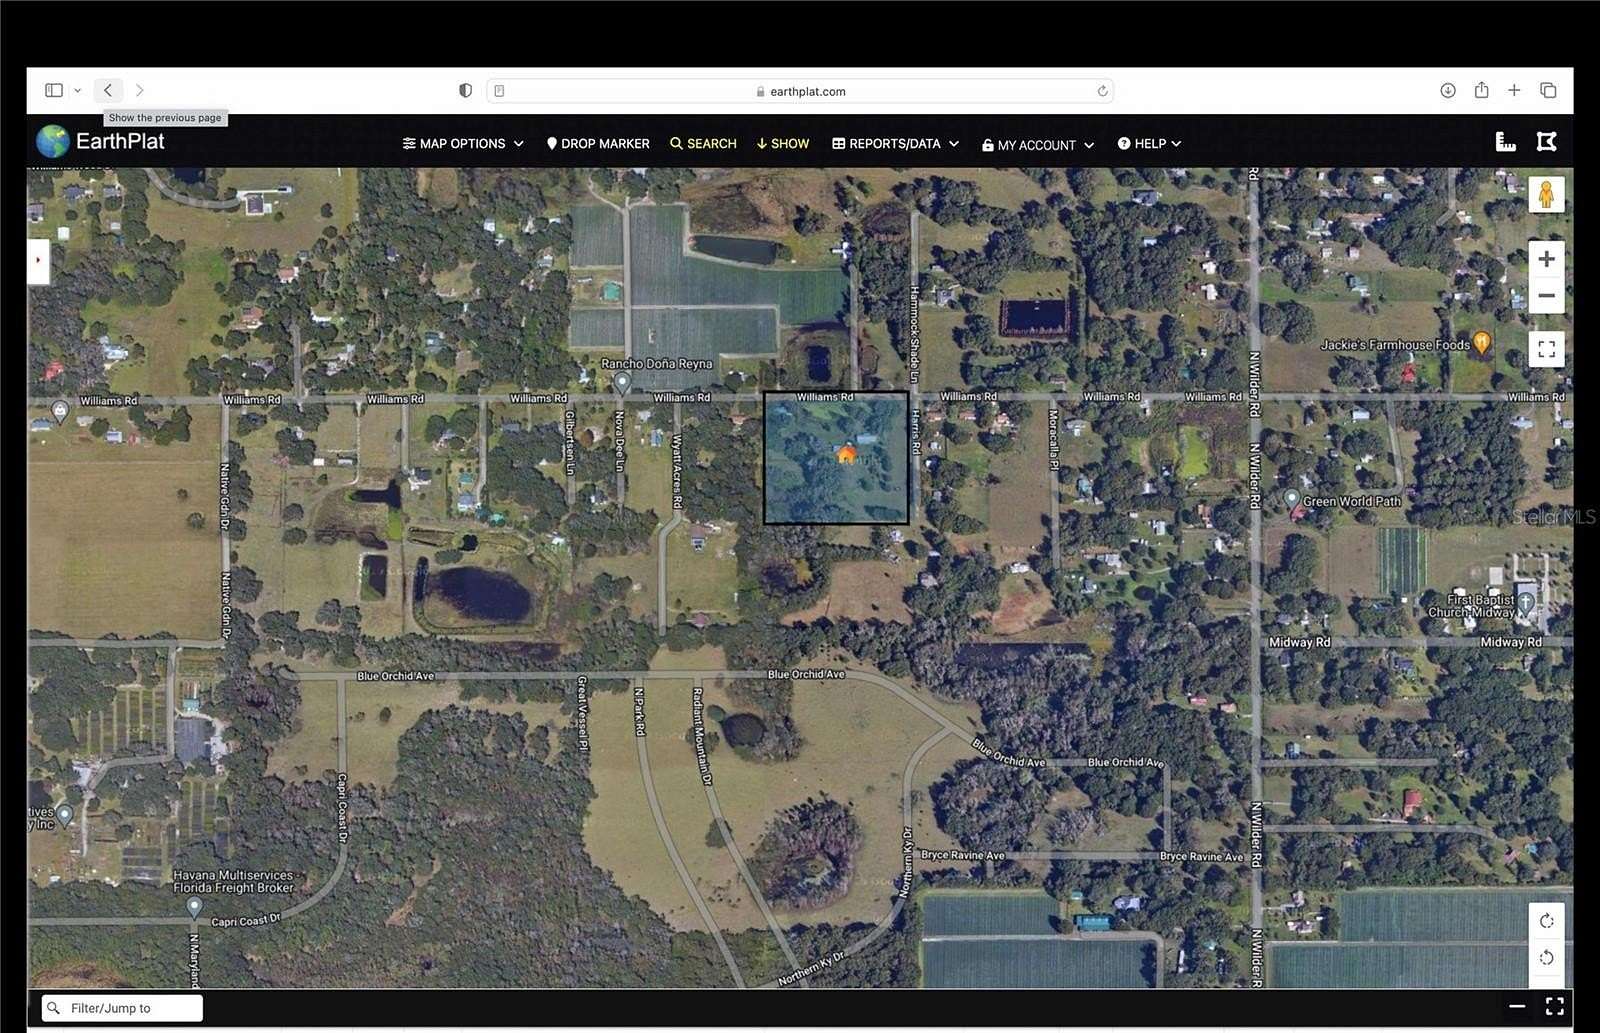Open the Search panel
Viewport: 1600px width, 1033px height.
point(702,143)
